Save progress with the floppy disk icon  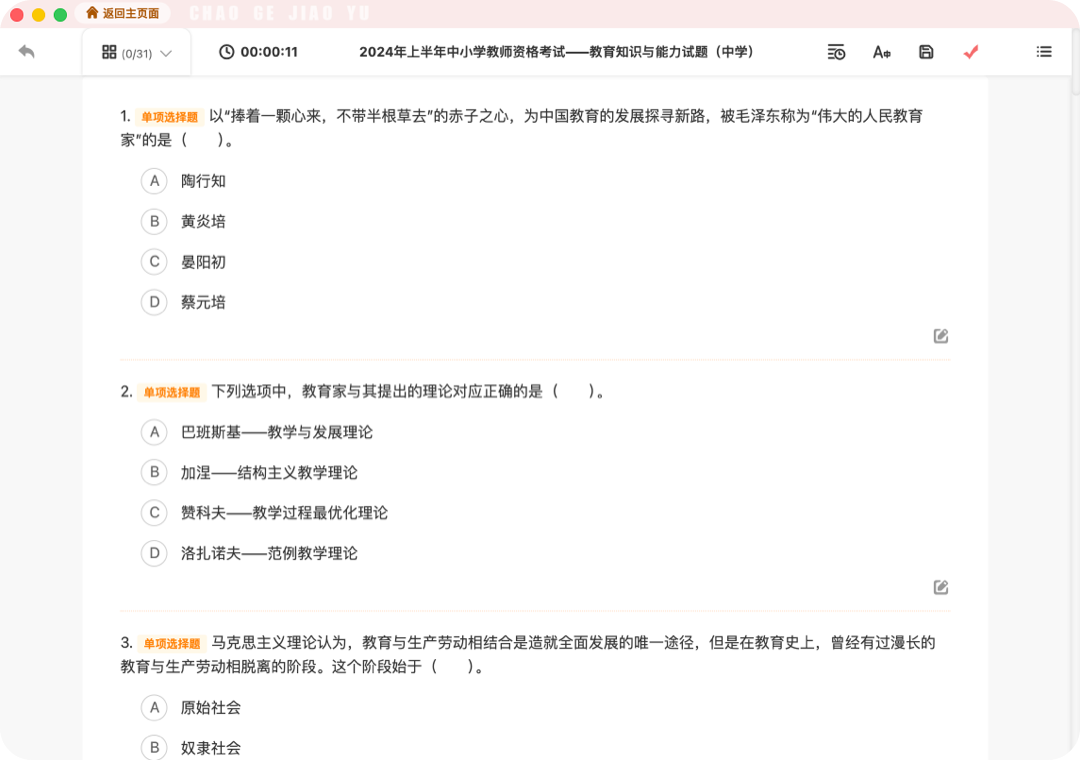(x=926, y=52)
